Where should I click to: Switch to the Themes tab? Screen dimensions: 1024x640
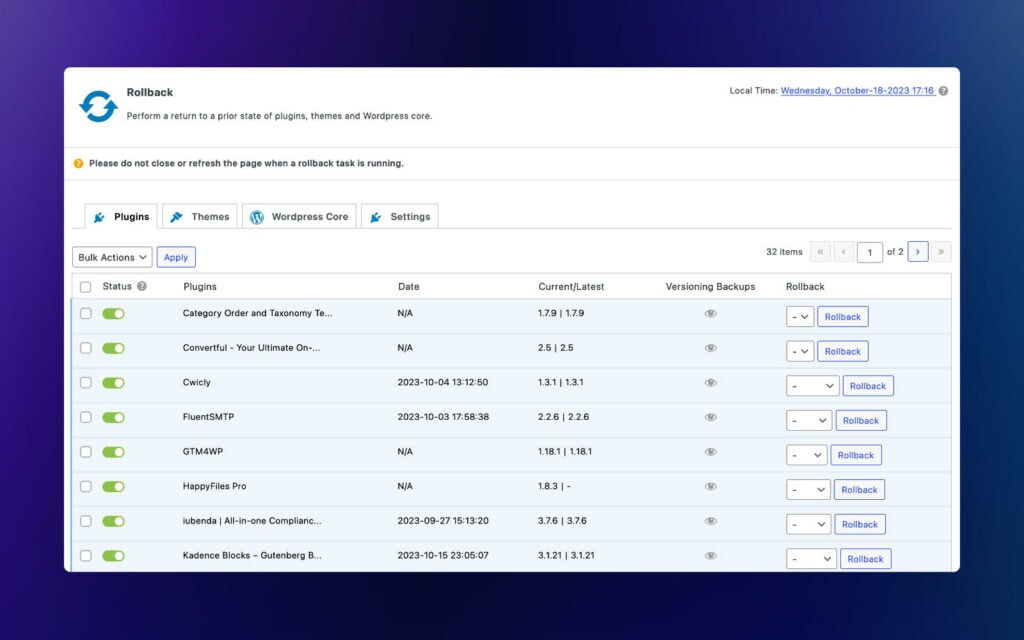pyautogui.click(x=199, y=216)
